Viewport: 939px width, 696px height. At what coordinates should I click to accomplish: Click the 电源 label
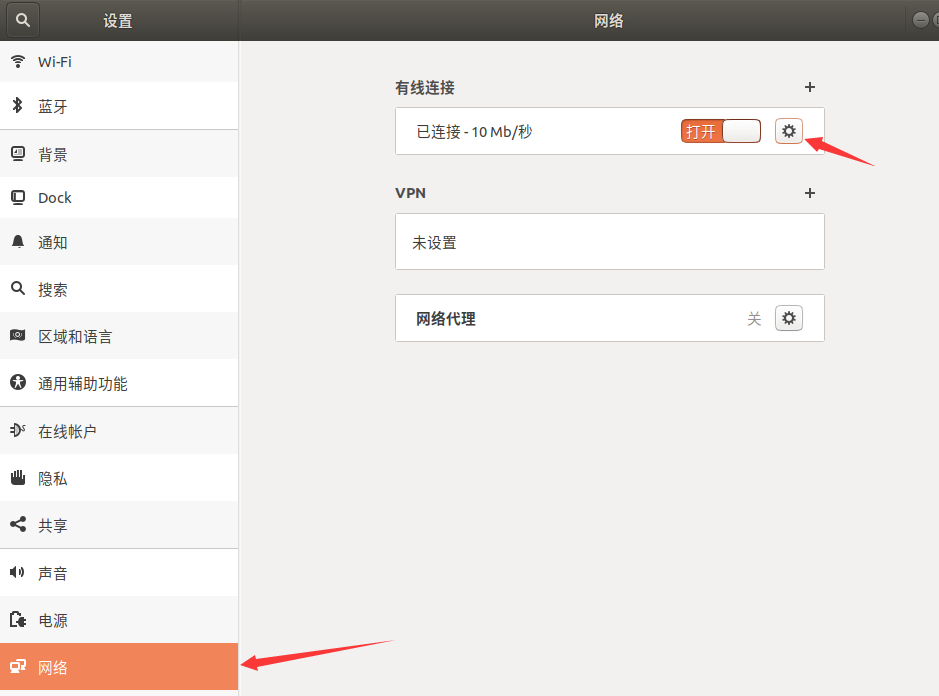[53, 620]
